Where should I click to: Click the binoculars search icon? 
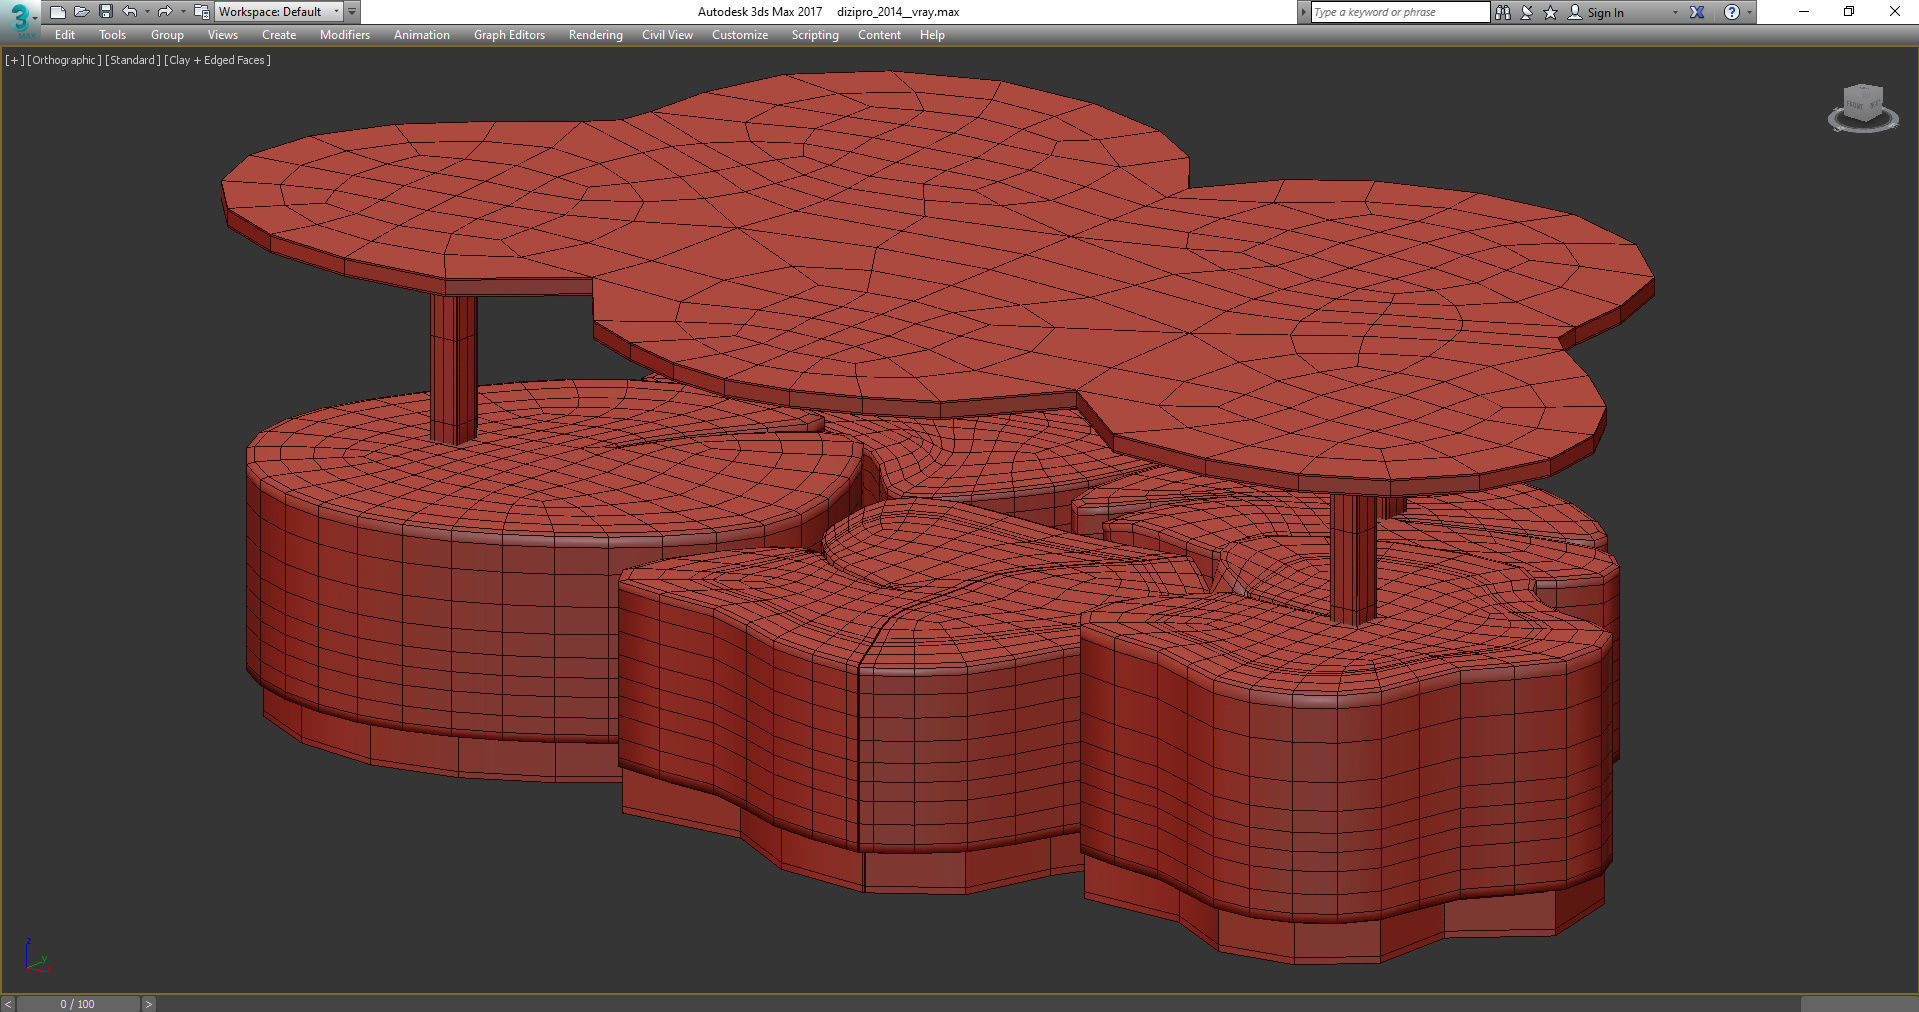1502,12
